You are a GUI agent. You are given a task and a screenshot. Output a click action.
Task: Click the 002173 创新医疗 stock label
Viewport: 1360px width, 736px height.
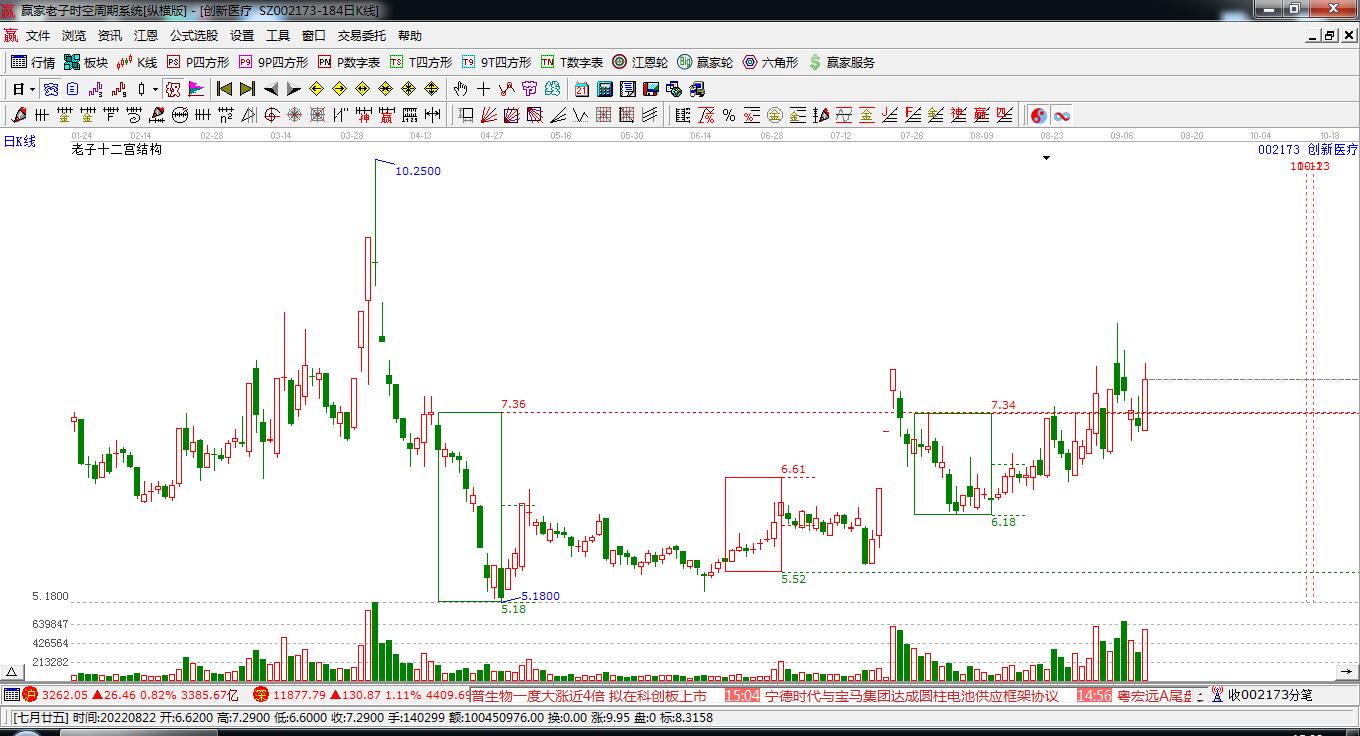pyautogui.click(x=1308, y=149)
